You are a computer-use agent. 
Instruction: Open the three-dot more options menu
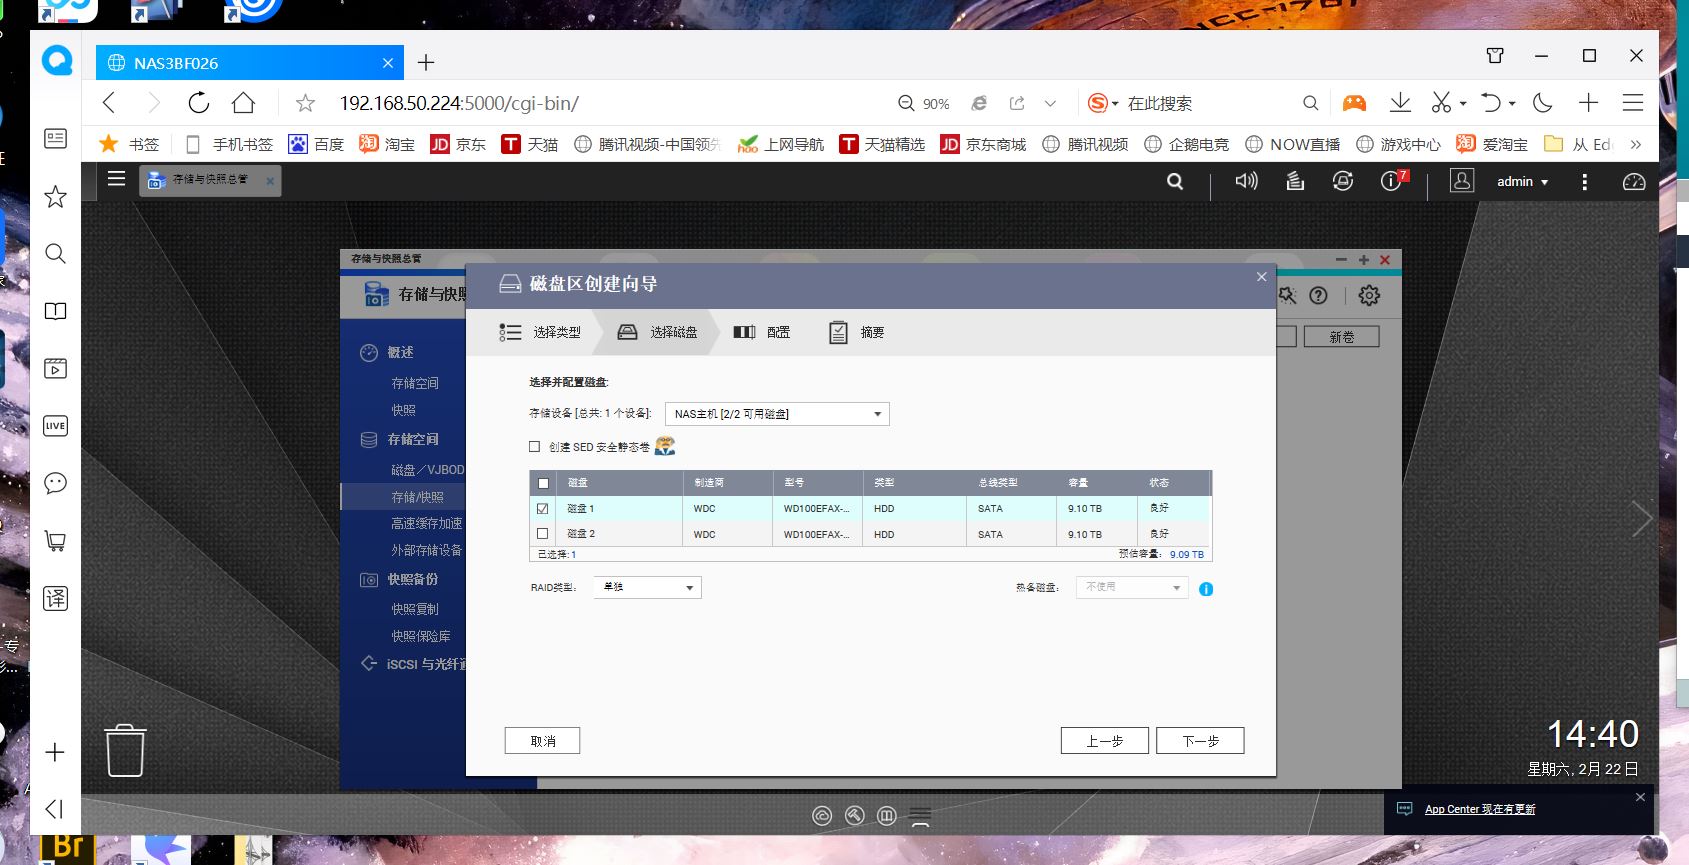(x=1584, y=181)
